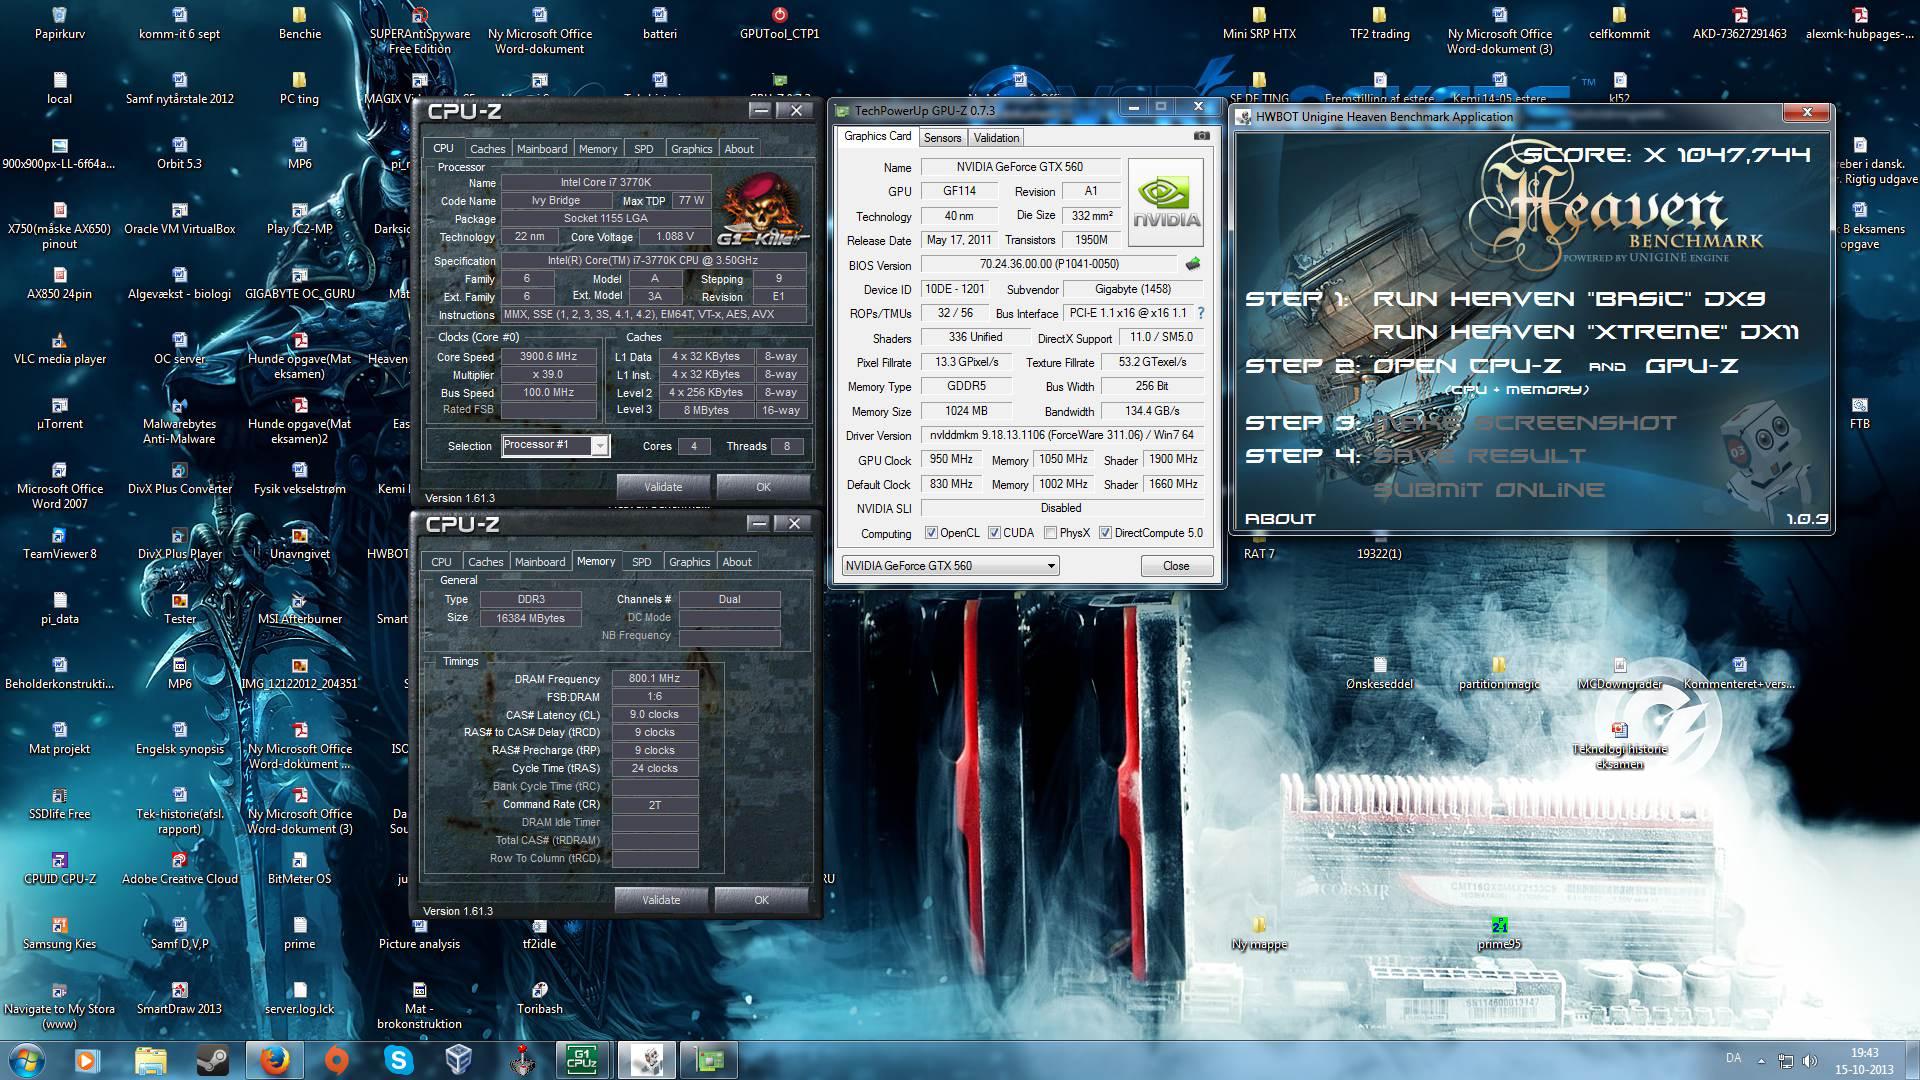Open the SSDlife Free desktop icon
The height and width of the screenshot is (1080, 1920).
(x=60, y=803)
